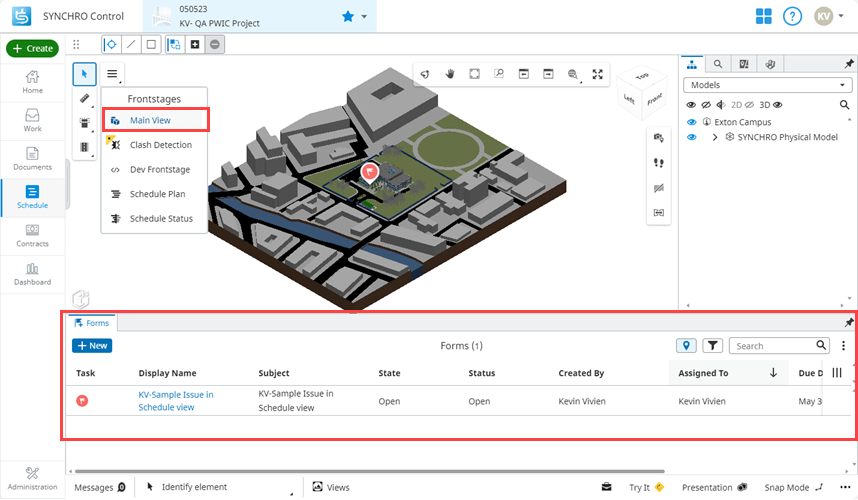Select the Pan hand tool
The image size is (858, 500).
[450, 74]
